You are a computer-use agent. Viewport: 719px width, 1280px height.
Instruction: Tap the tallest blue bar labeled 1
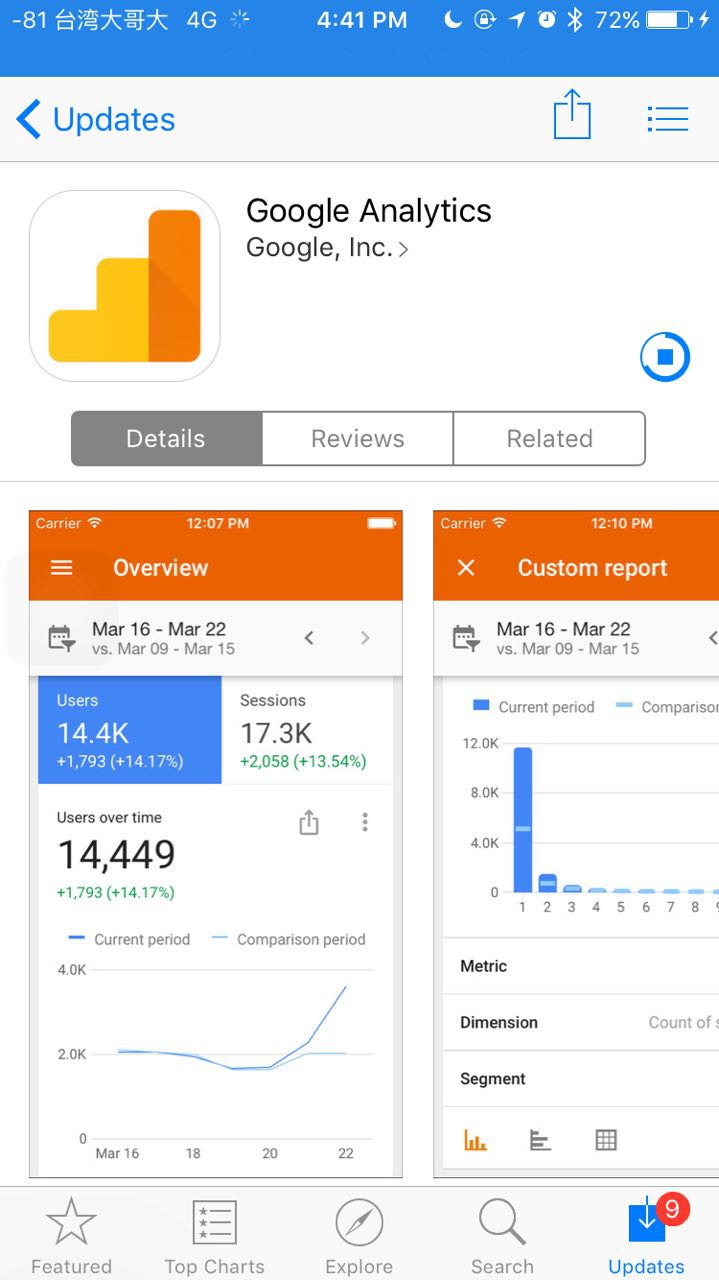click(x=523, y=819)
